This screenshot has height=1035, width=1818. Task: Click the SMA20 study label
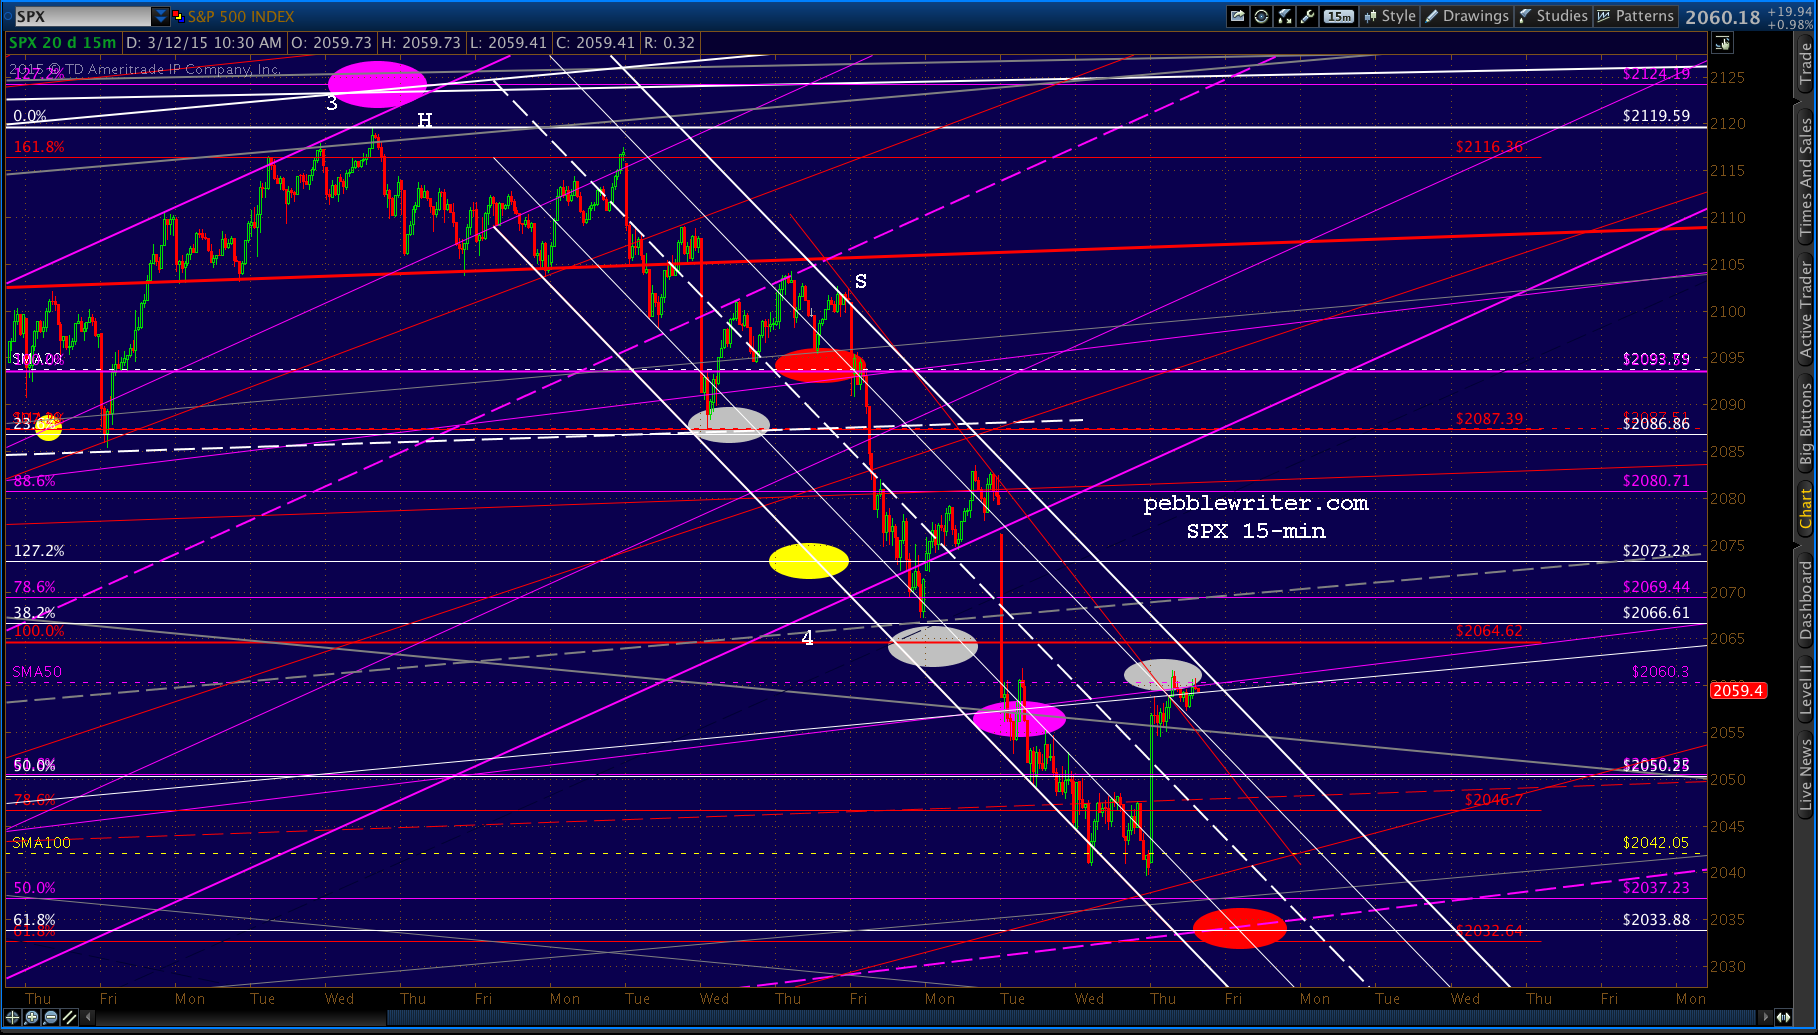(x=37, y=359)
